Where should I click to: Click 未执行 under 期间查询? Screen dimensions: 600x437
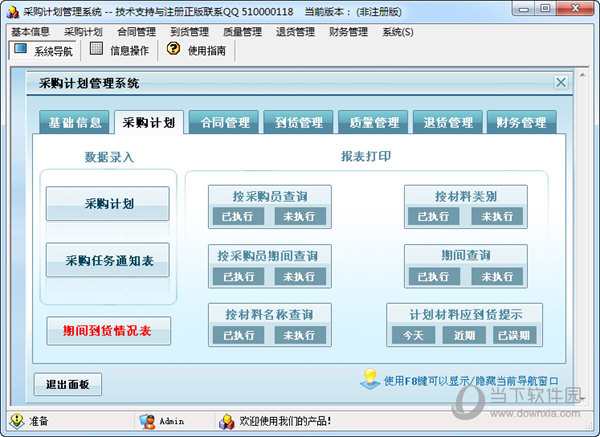(x=497, y=276)
